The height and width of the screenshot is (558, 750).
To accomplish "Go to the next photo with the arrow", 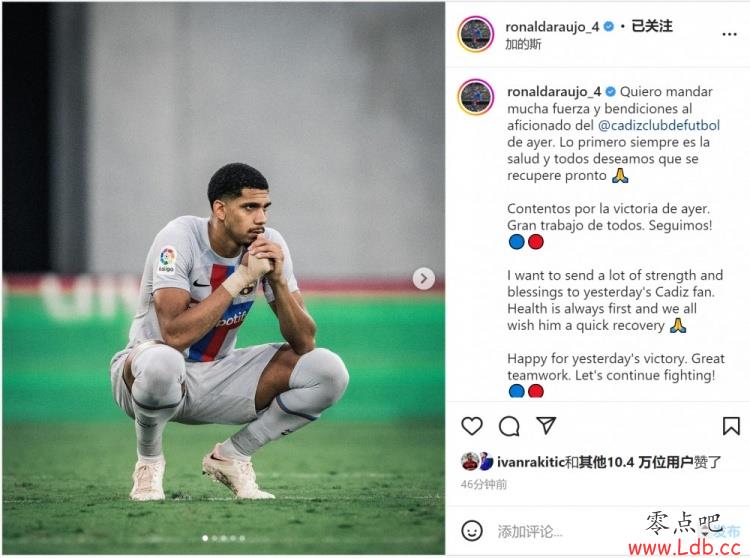I will coord(423,278).
